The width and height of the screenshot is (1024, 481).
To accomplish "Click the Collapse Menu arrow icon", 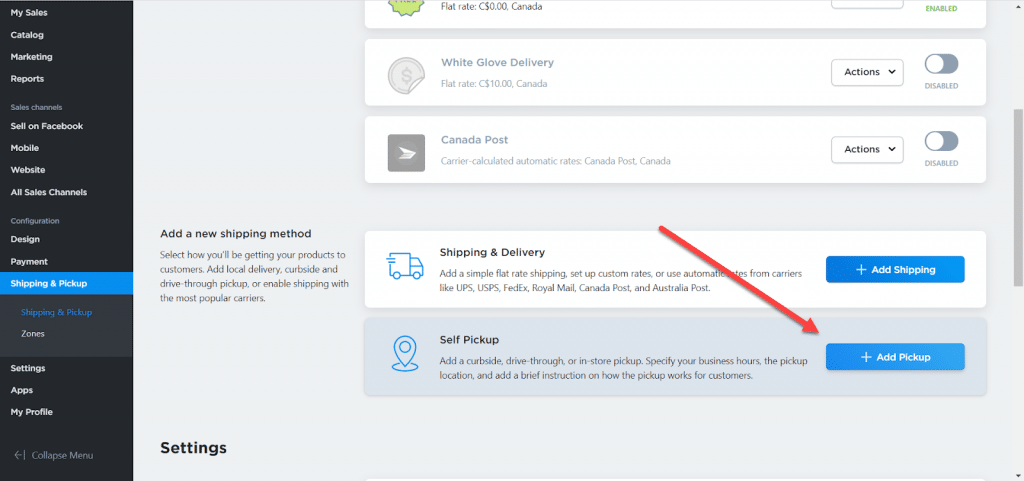I will (20, 456).
